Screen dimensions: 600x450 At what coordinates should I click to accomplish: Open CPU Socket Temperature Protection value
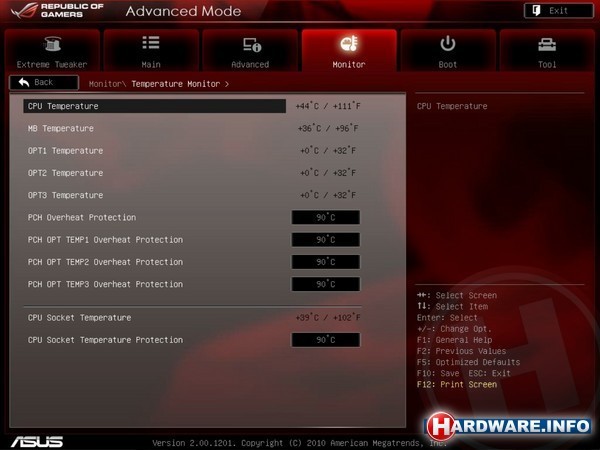point(326,340)
